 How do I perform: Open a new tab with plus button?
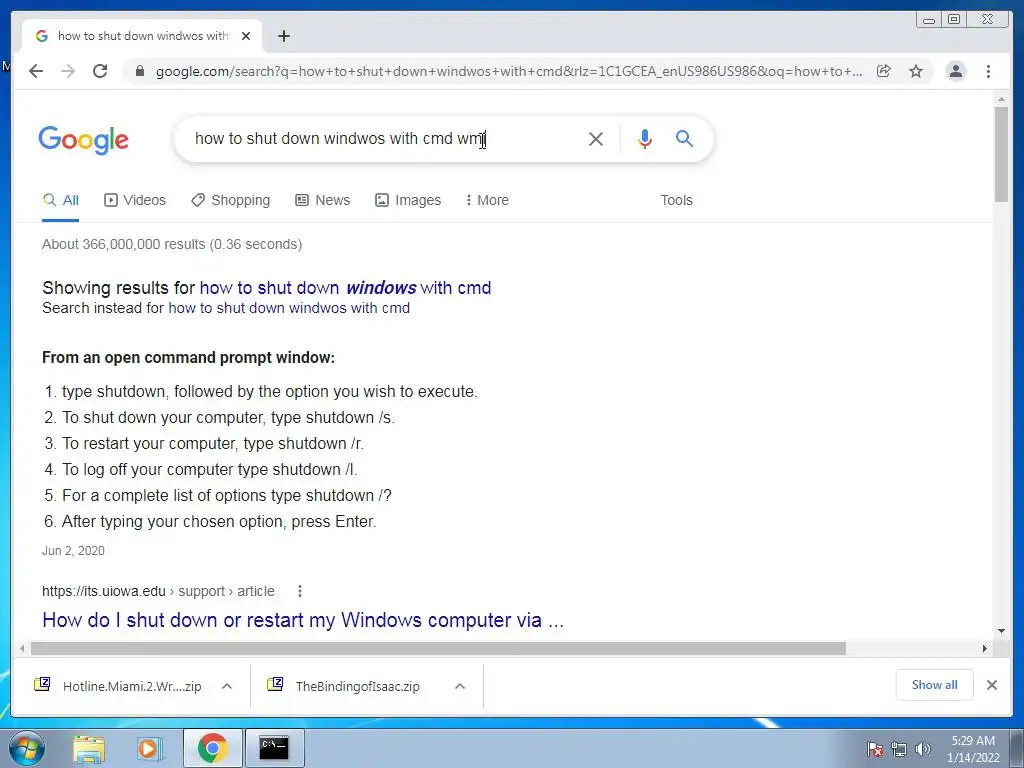(283, 36)
